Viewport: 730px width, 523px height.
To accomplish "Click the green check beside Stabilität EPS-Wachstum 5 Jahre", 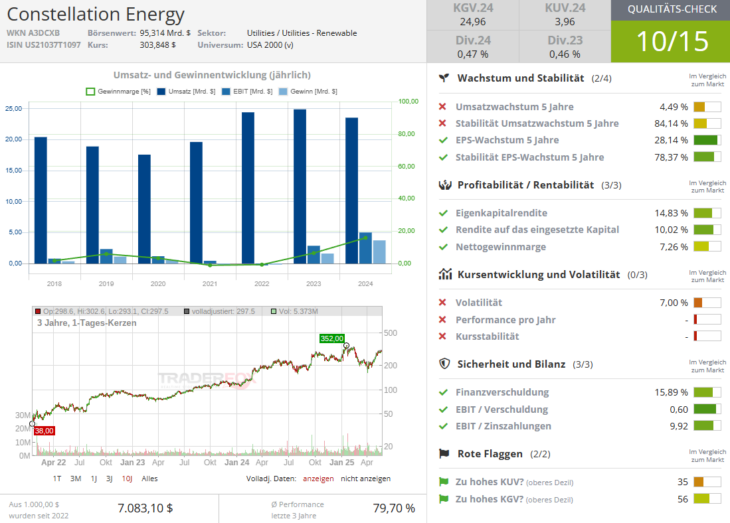I will pyautogui.click(x=443, y=157).
